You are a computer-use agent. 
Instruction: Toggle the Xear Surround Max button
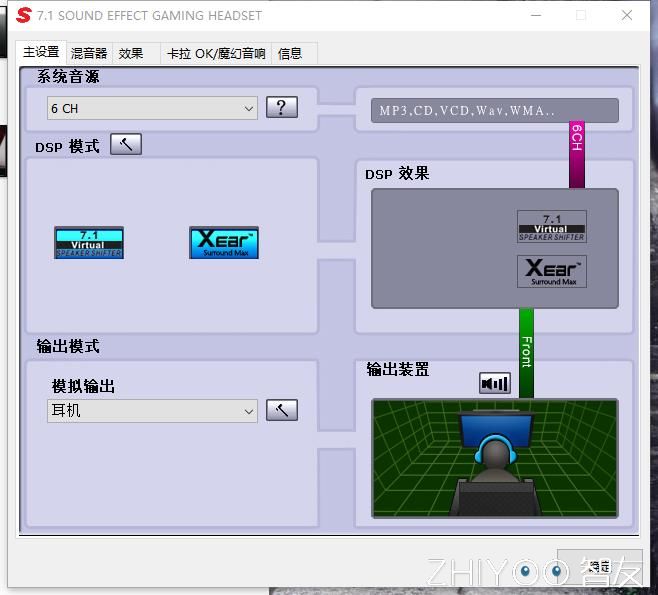(224, 243)
